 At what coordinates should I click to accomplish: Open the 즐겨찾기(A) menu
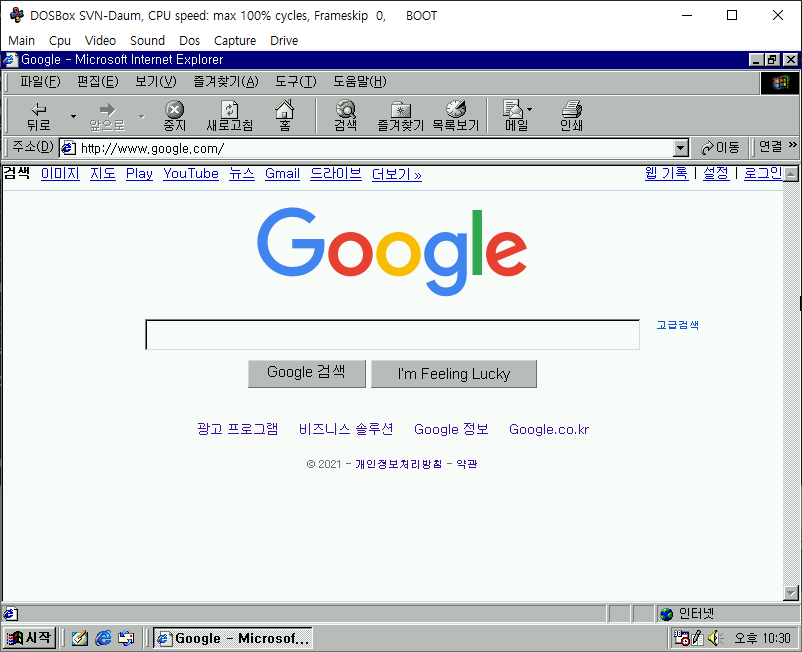226,82
